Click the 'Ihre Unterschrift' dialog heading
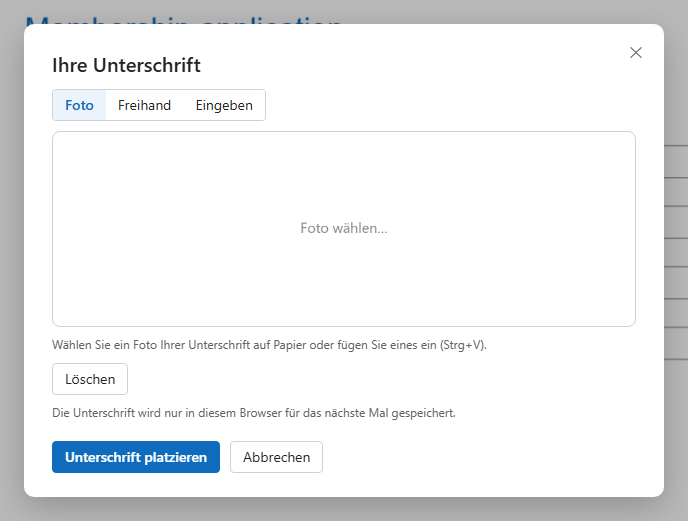 pyautogui.click(x=126, y=65)
